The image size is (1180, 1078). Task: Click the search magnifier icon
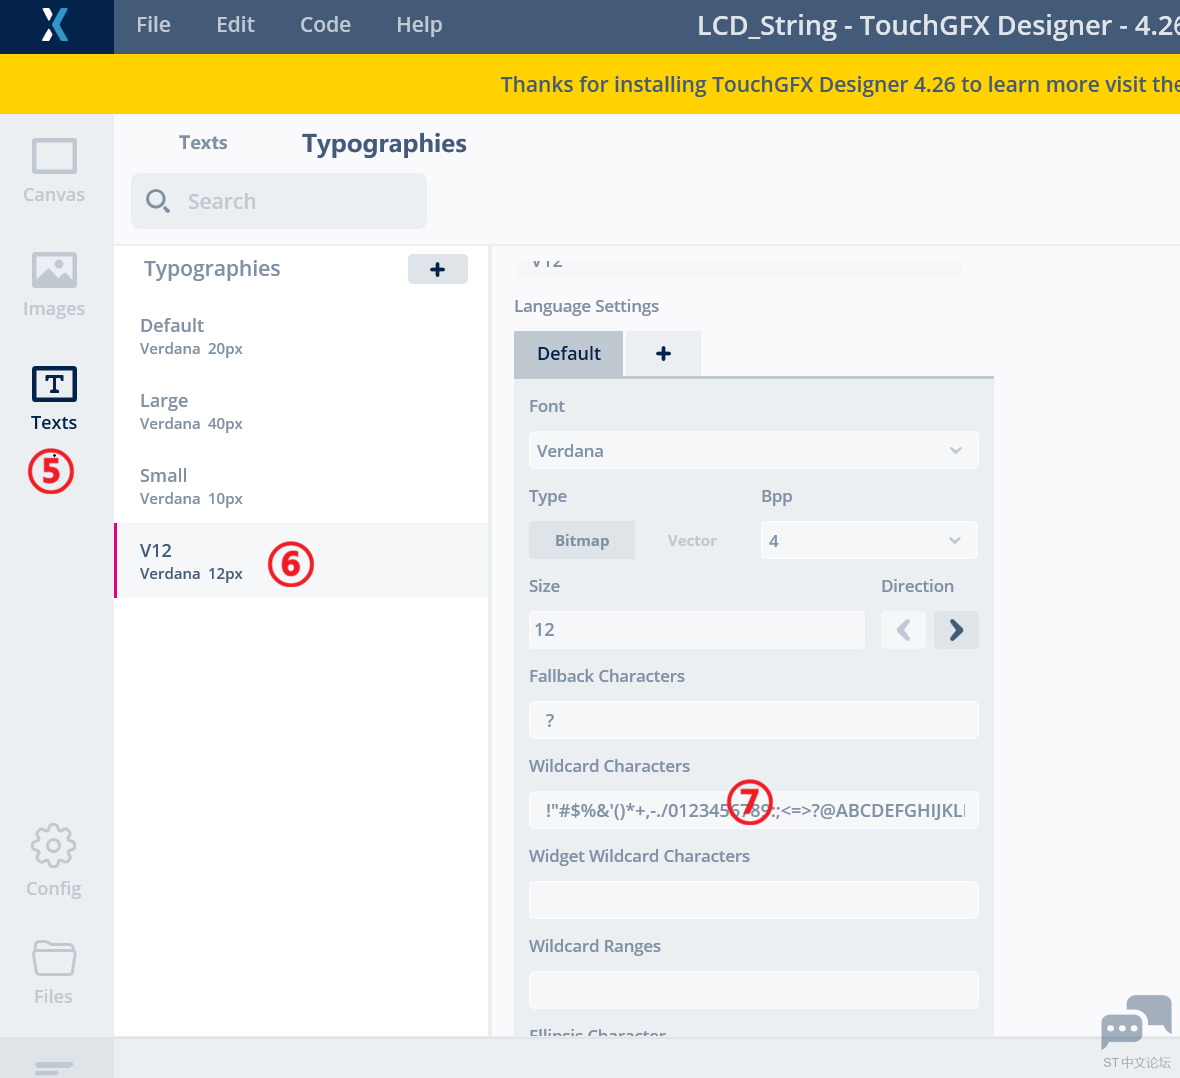click(157, 201)
